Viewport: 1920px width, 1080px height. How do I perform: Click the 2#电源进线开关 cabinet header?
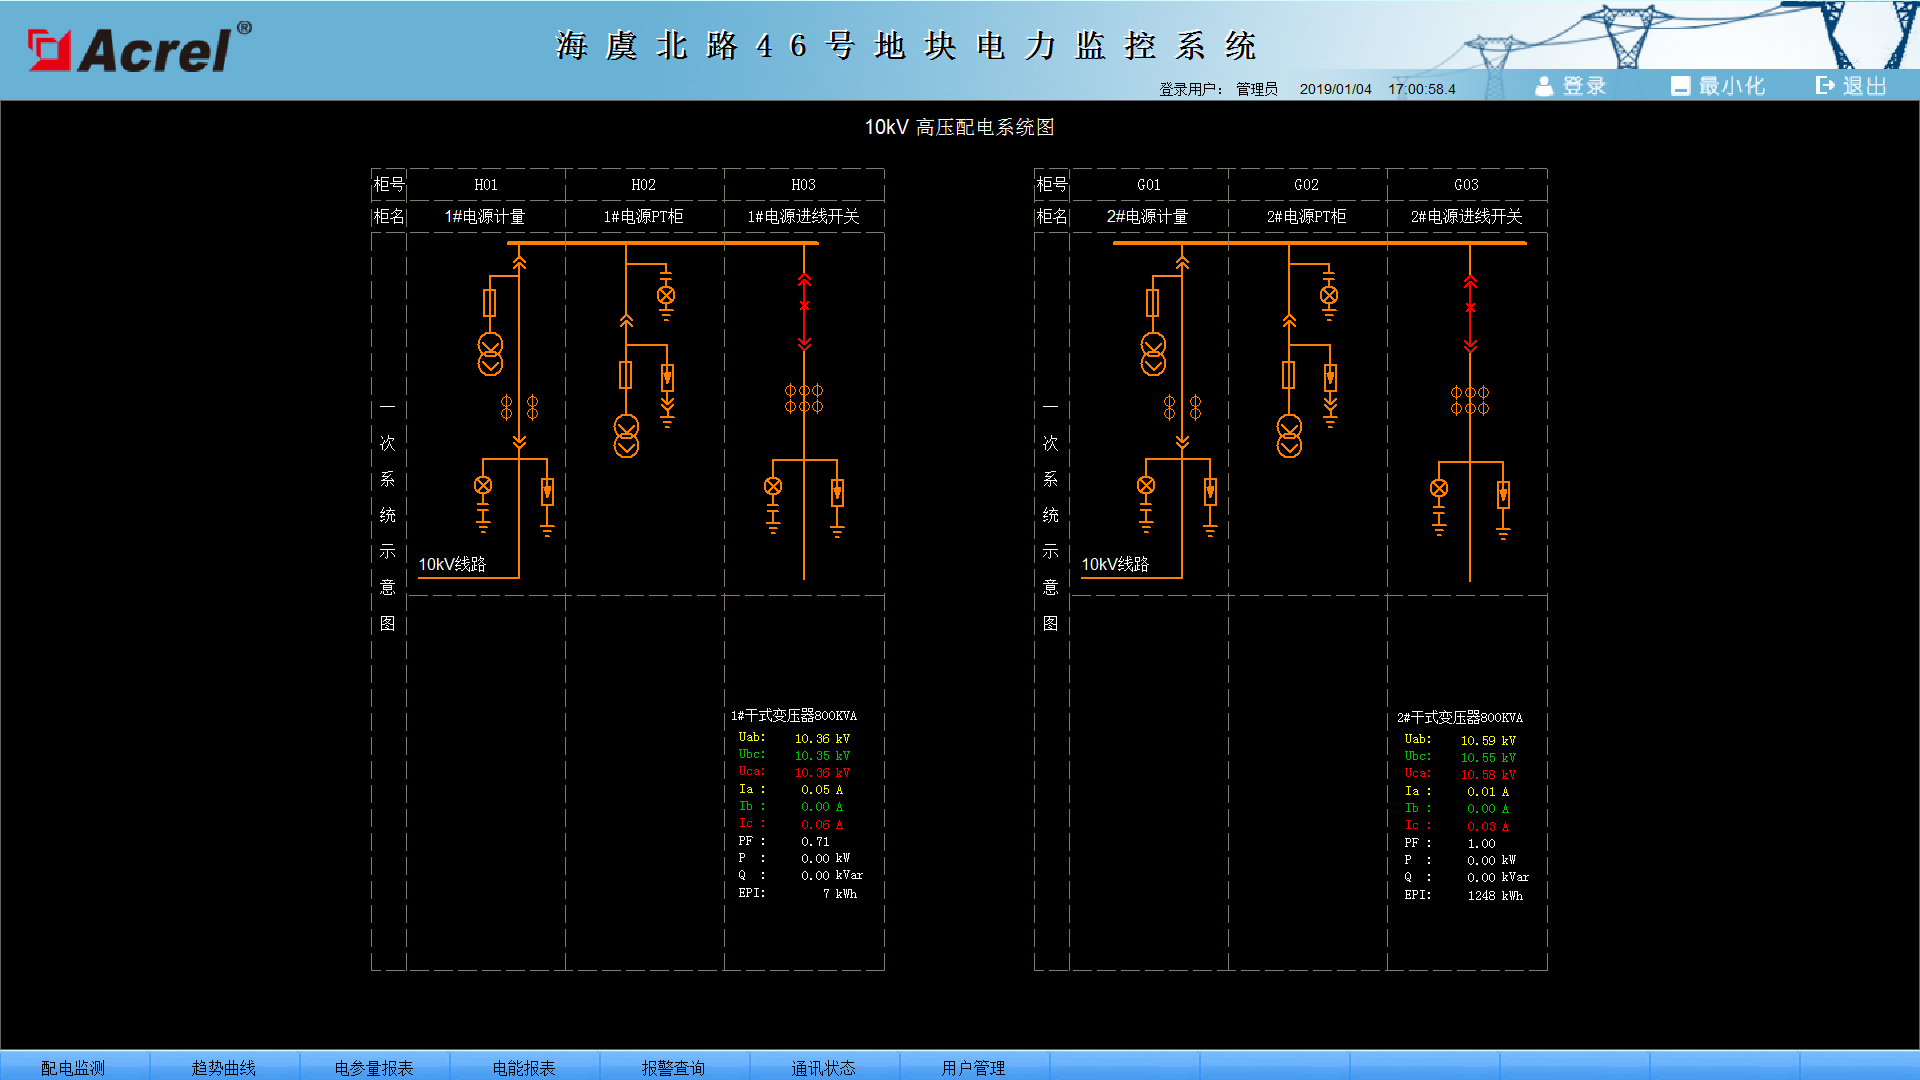[x=1467, y=216]
